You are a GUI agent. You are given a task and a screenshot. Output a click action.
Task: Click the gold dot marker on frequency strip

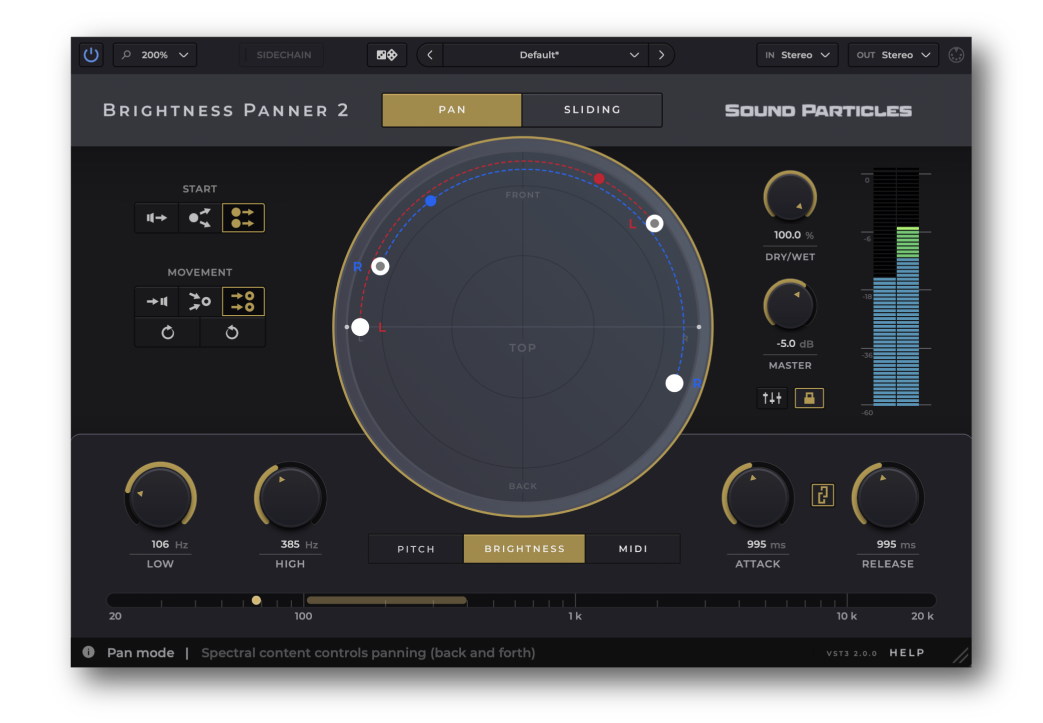tap(256, 600)
